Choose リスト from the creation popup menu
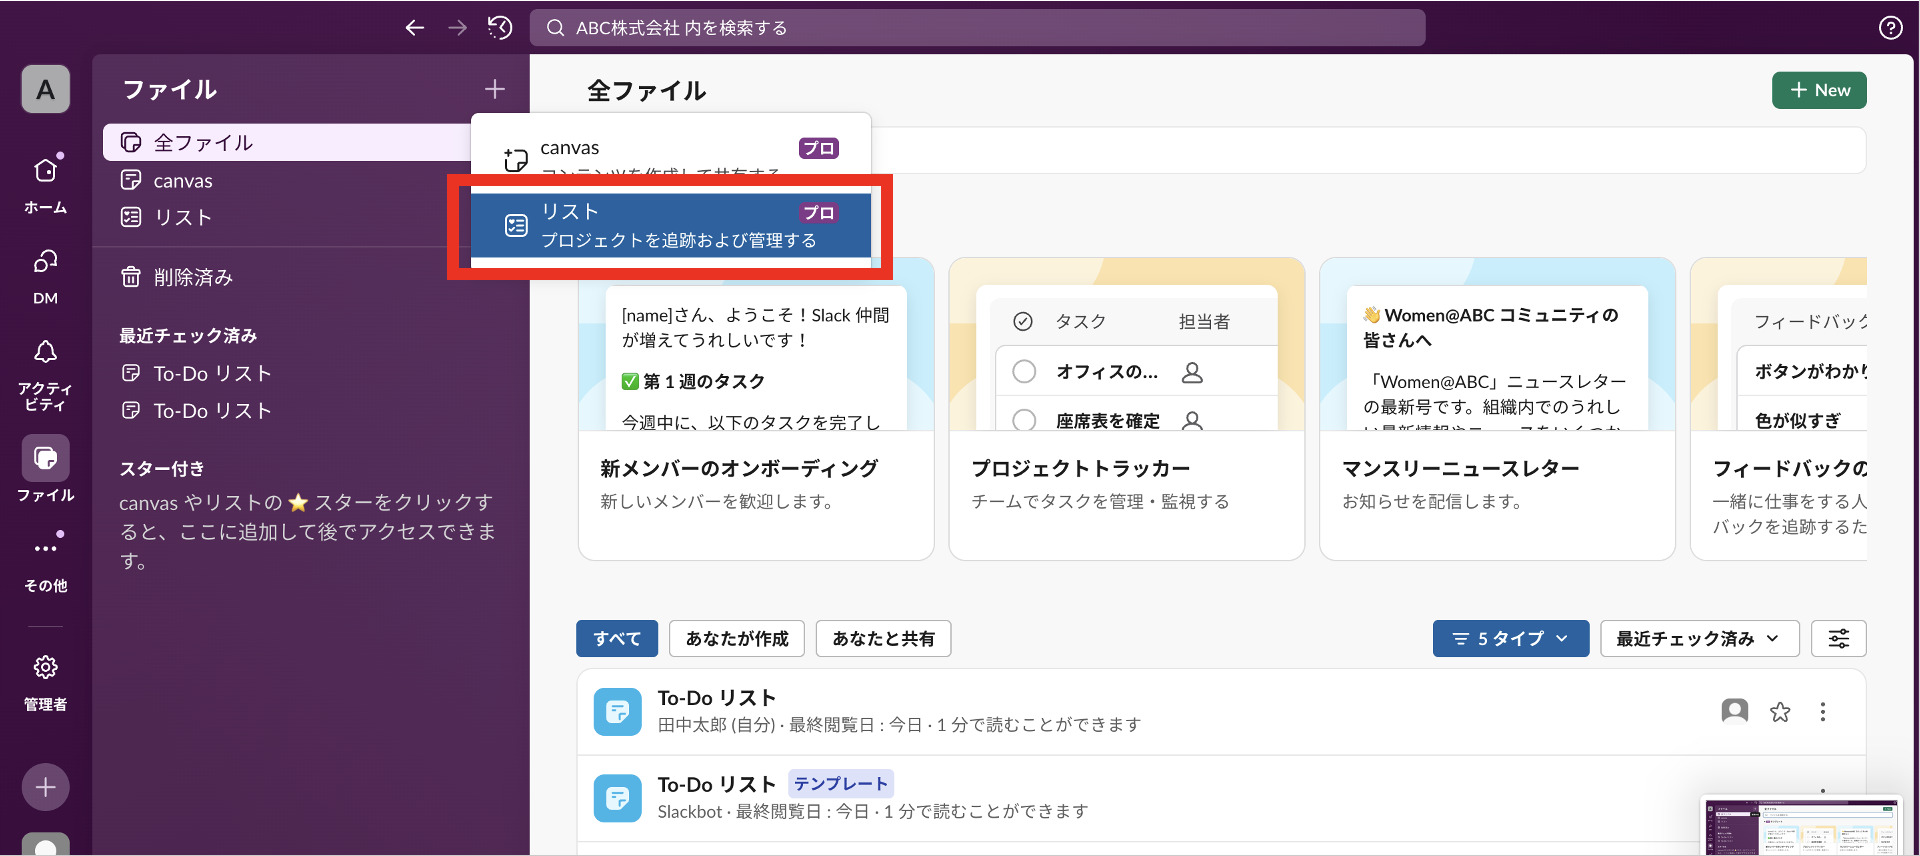The width and height of the screenshot is (1920, 856). pyautogui.click(x=671, y=225)
